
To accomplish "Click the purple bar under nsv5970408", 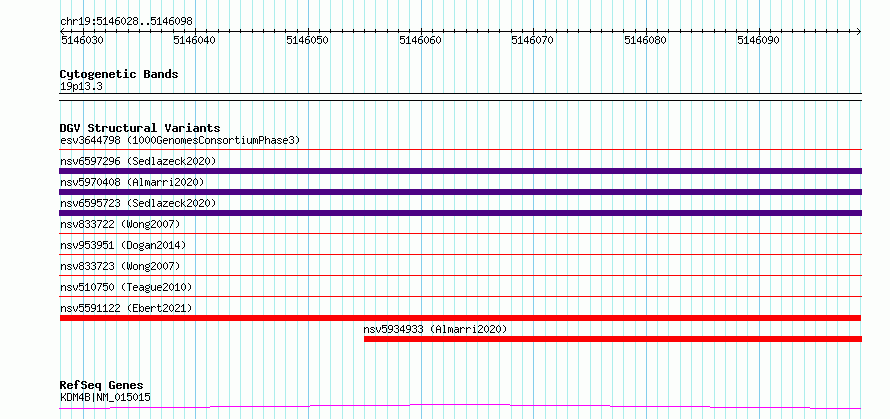I will coord(461,192).
